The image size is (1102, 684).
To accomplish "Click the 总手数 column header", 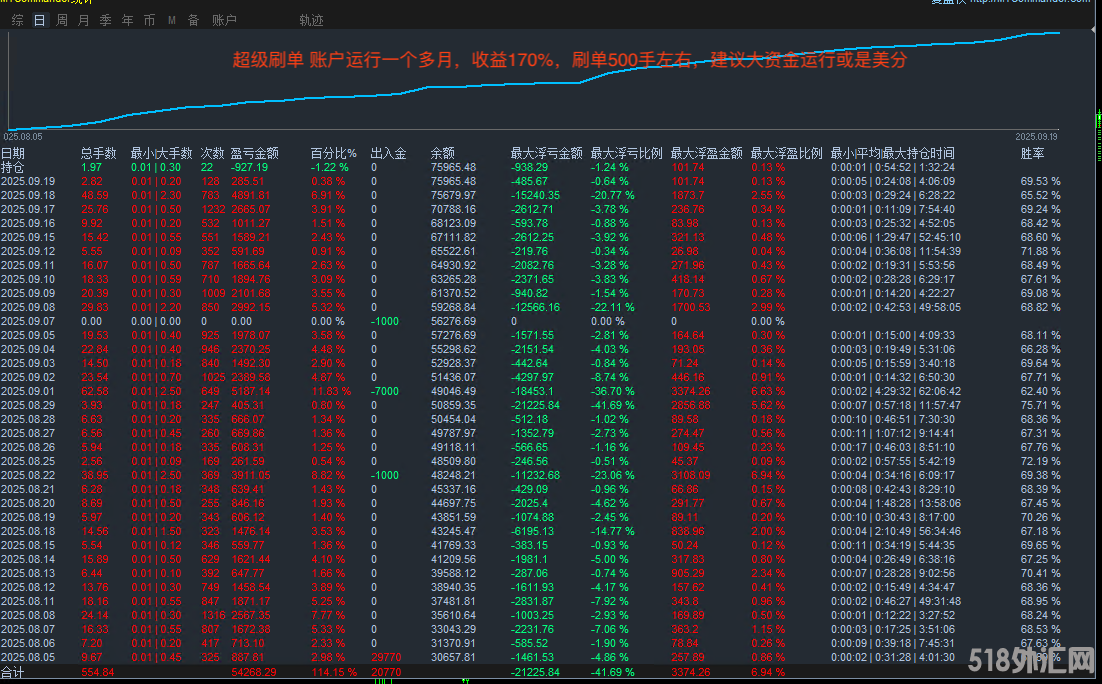I will click(98, 153).
